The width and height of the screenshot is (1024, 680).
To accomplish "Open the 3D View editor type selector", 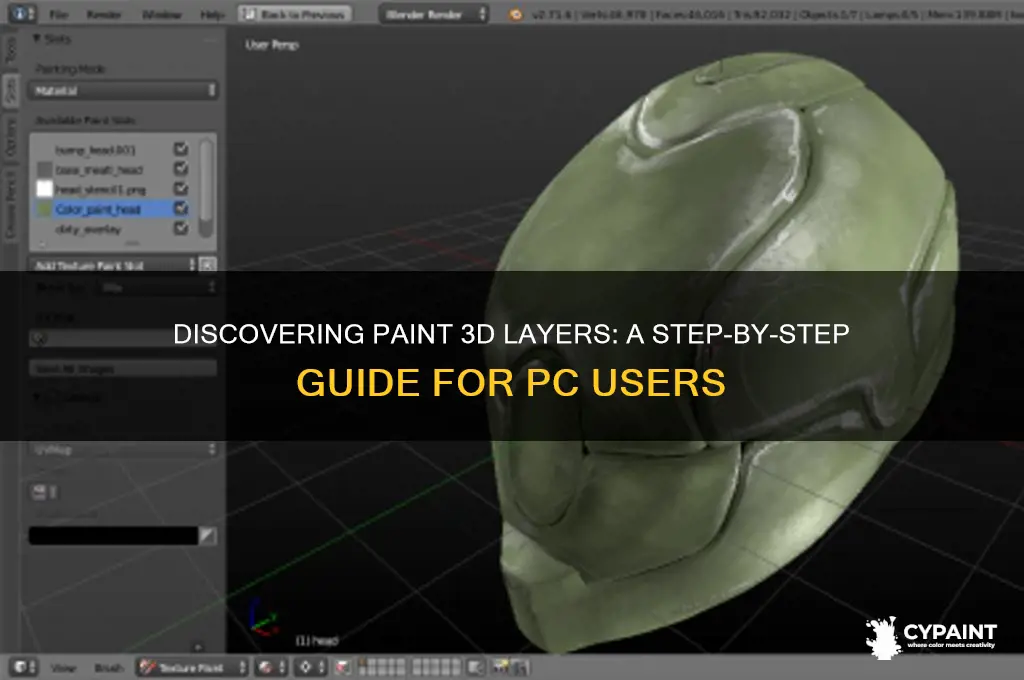I will 25,668.
